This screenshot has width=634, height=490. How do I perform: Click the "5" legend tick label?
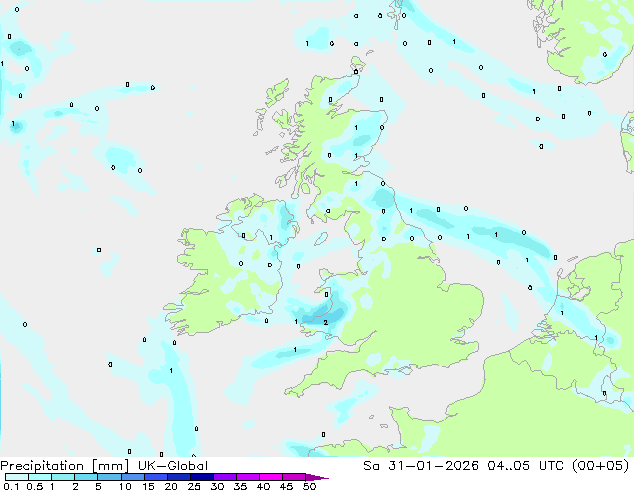click(98, 486)
